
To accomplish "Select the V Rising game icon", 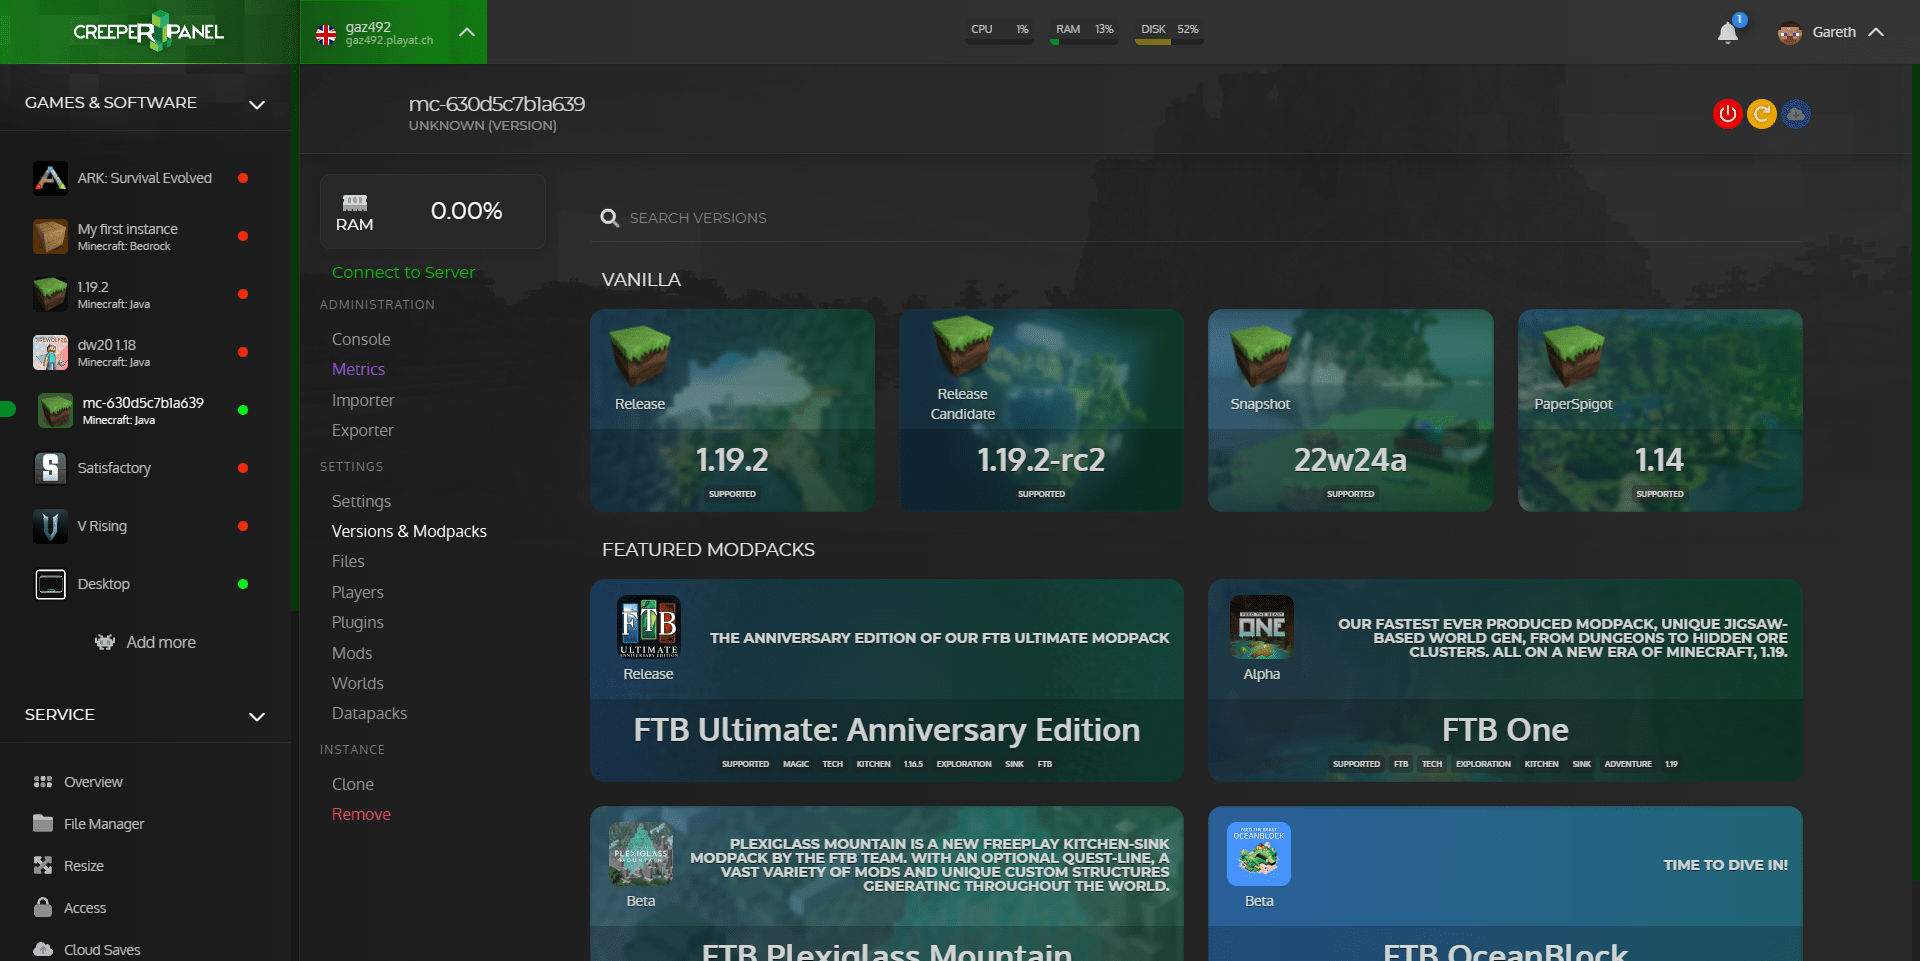I will (50, 526).
